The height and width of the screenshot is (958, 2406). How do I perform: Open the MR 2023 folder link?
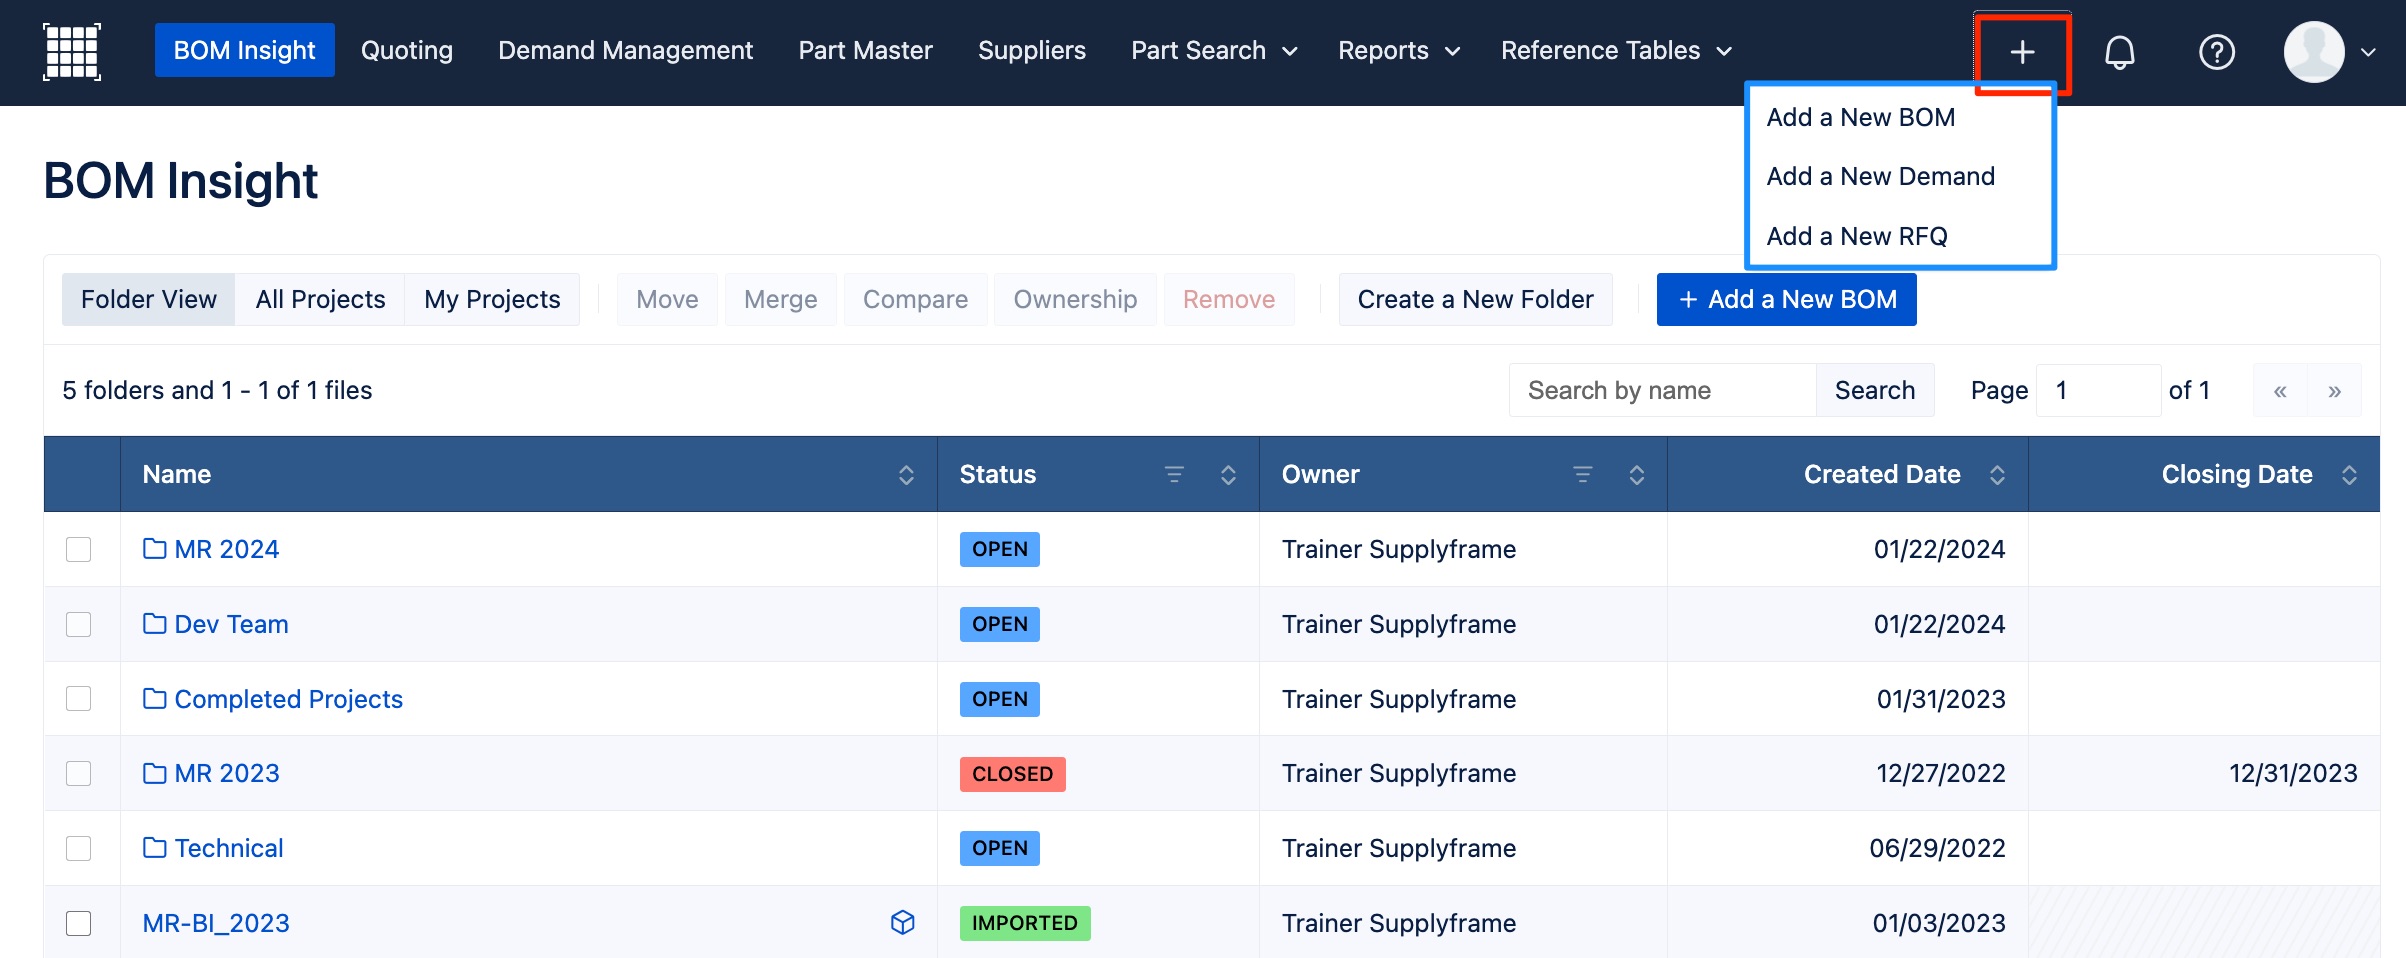coord(227,773)
